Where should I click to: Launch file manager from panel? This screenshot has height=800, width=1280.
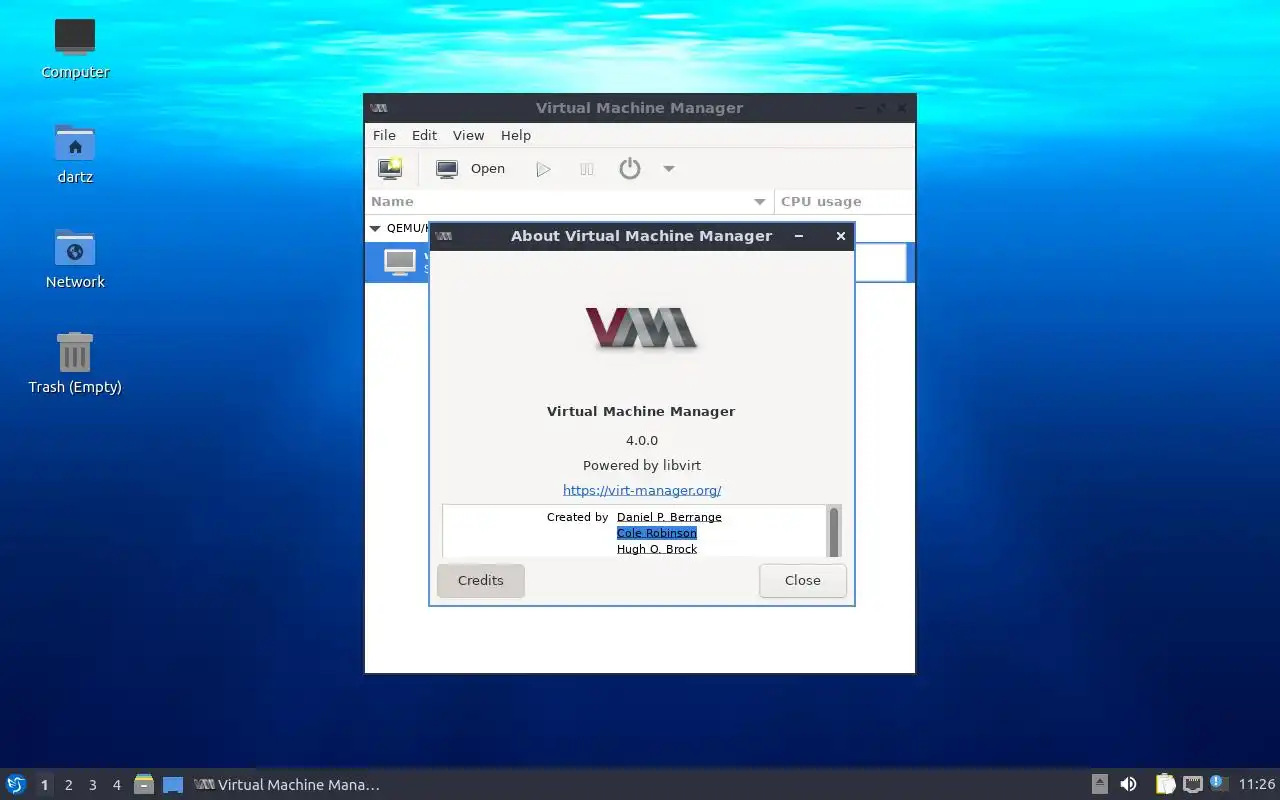[x=144, y=784]
